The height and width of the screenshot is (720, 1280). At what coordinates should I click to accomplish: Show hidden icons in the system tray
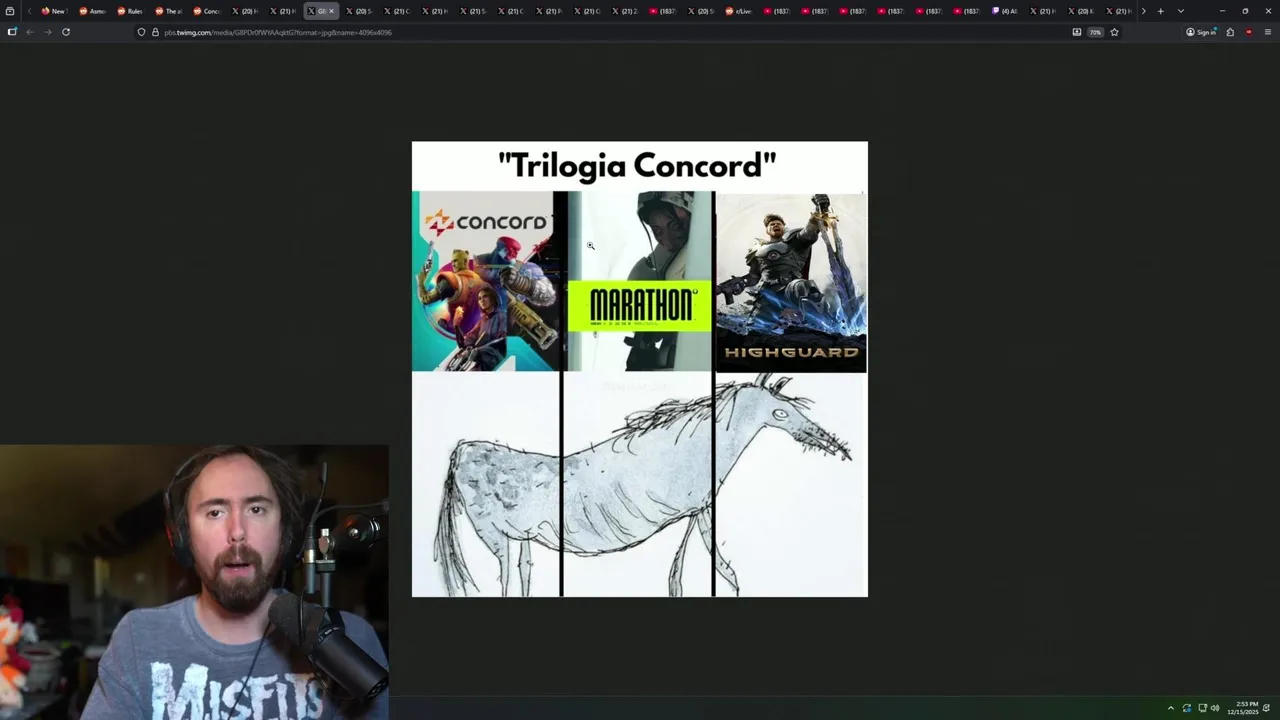point(1171,708)
